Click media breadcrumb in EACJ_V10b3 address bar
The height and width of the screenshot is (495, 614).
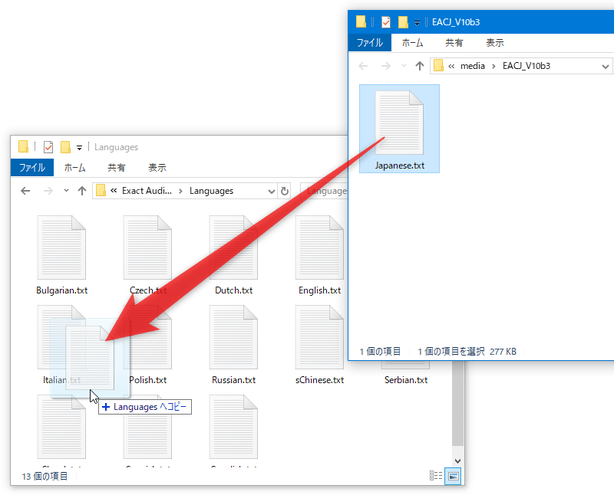coord(472,66)
